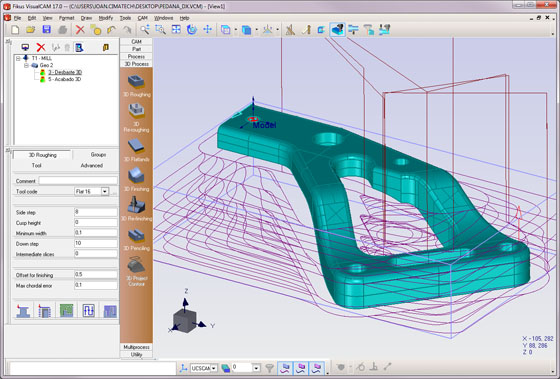560x379 pixels.
Task: Select the 3D Project Contour icon
Action: coord(136,266)
